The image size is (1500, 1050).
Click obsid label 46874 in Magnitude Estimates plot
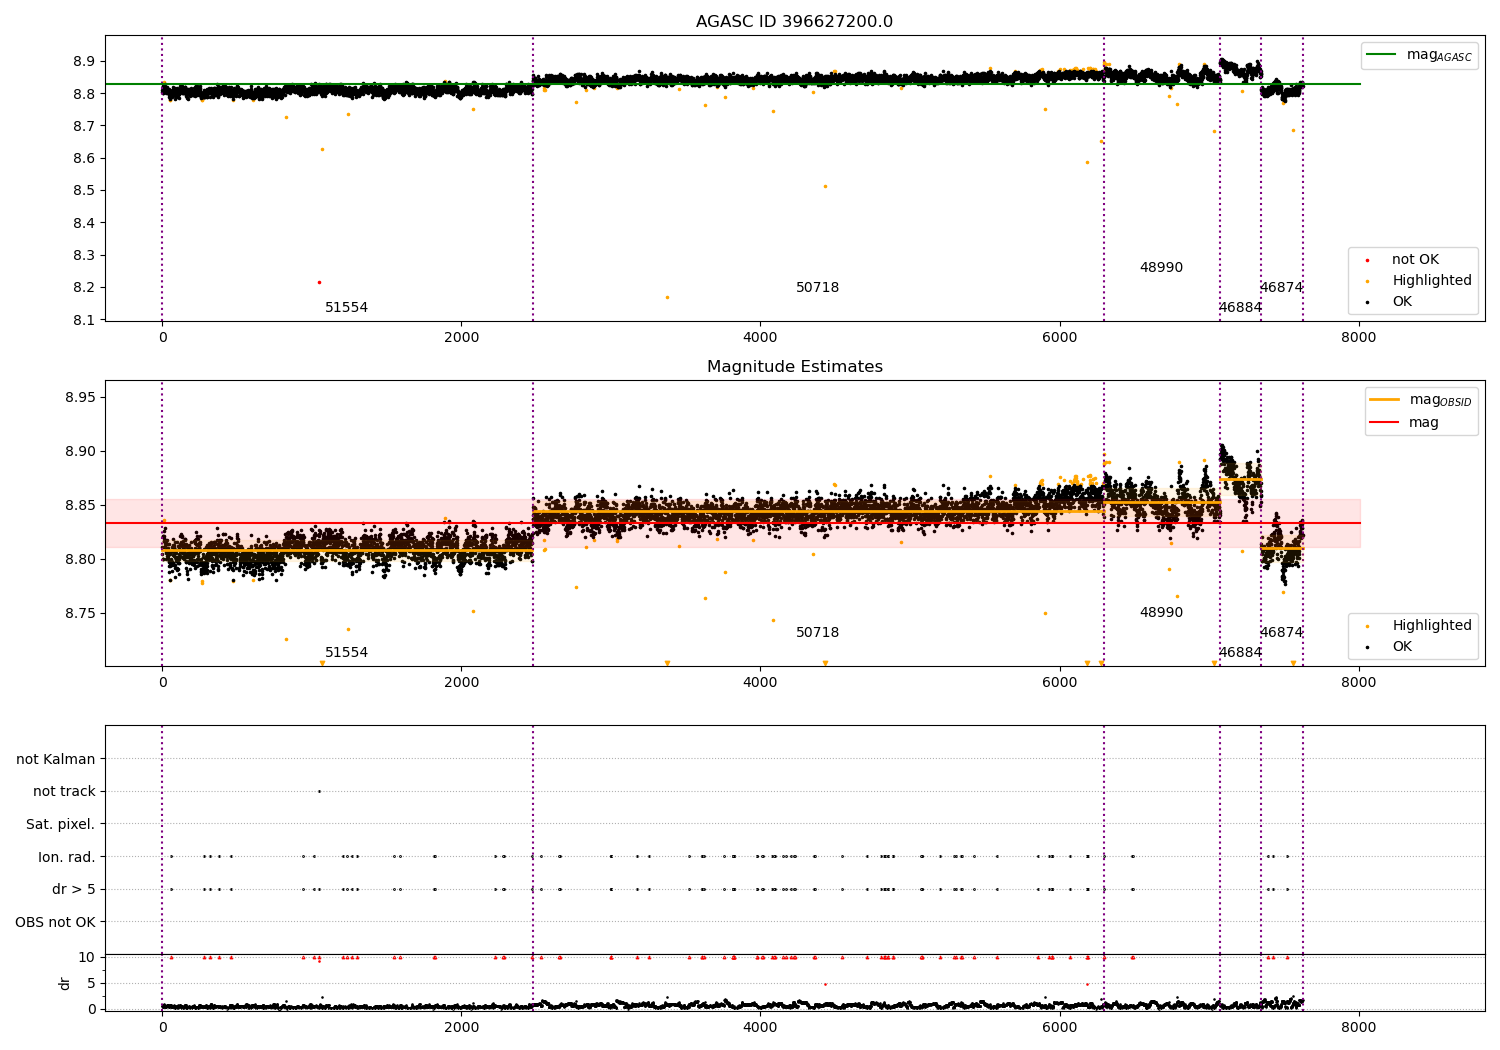(1281, 633)
